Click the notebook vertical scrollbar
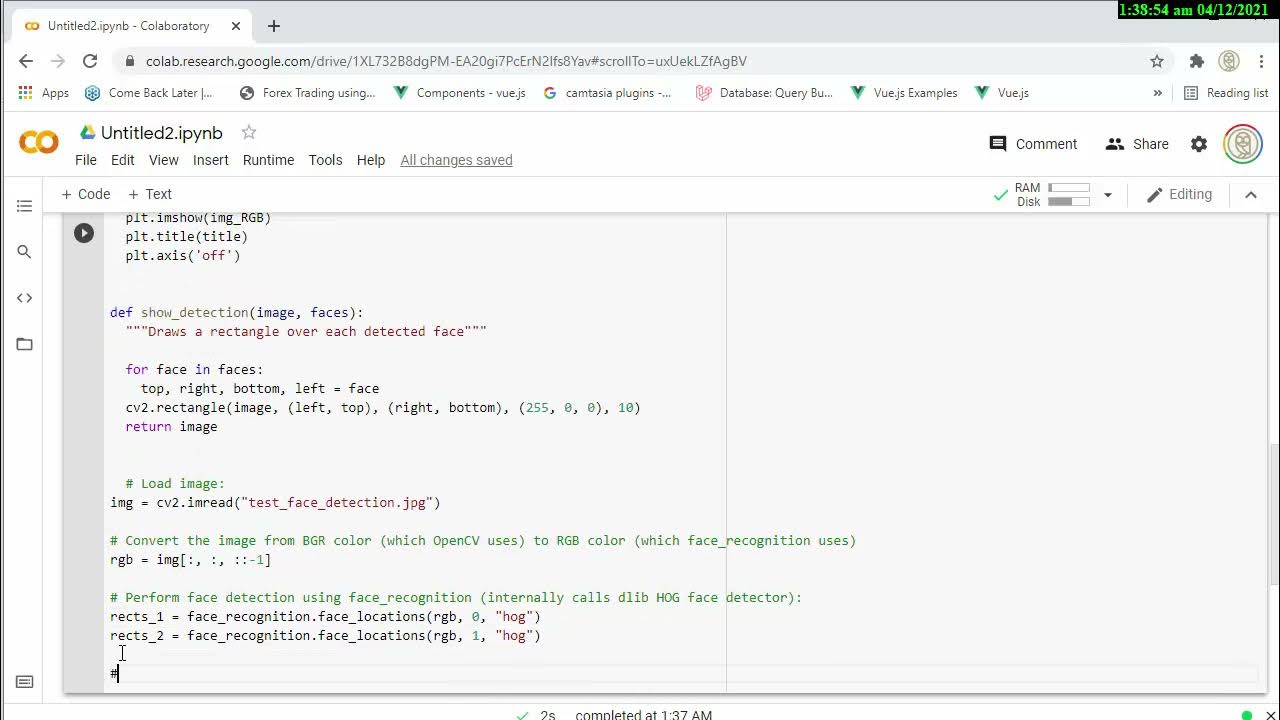1280x720 pixels. click(1274, 516)
